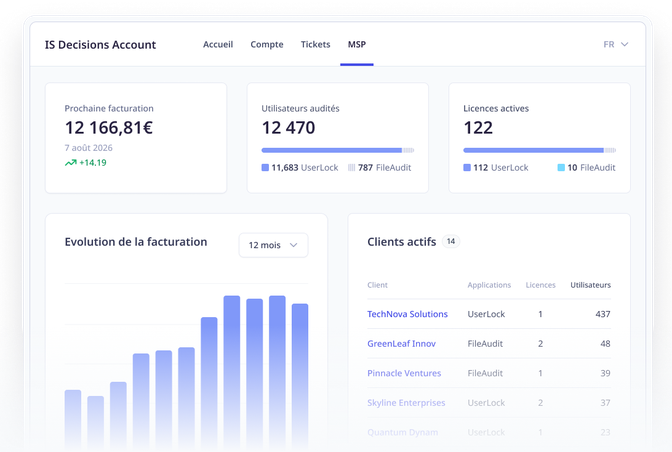
Task: Click the UserLock legend square under Licences actives
Action: tap(467, 168)
